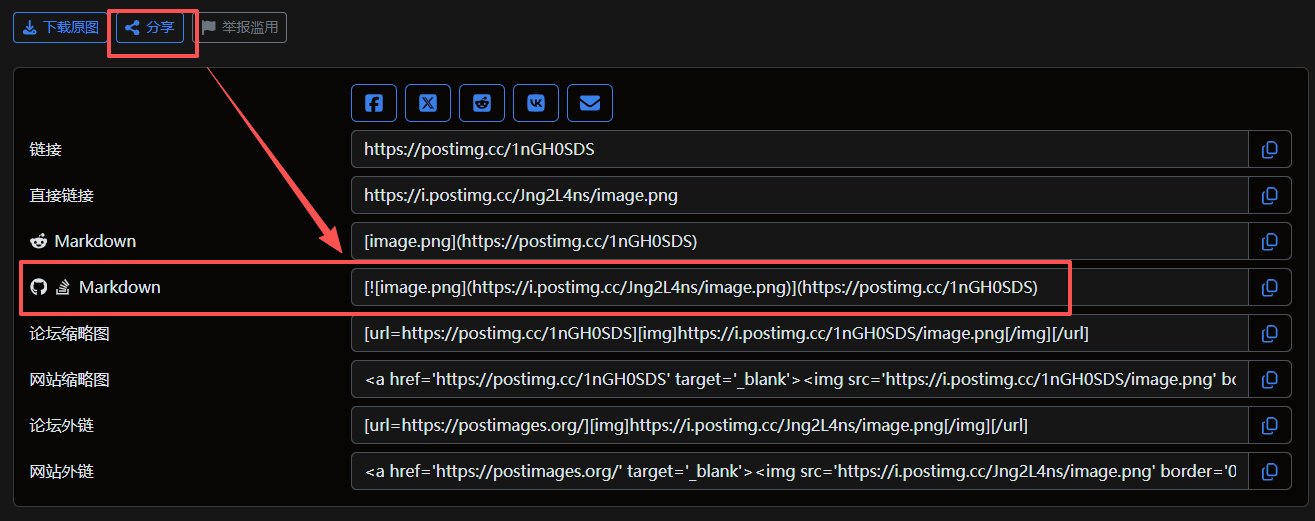Viewport: 1315px width, 521px height.
Task: Click the 直接链接 row label
Action: pos(62,196)
